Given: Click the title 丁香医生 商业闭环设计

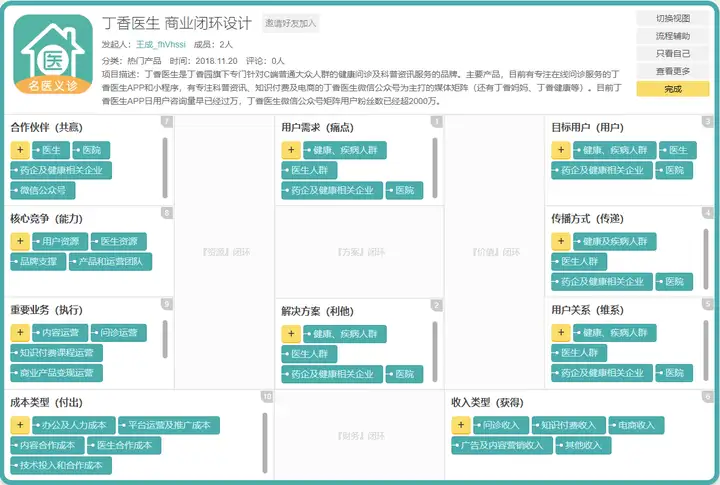Looking at the screenshot, I should (177, 23).
